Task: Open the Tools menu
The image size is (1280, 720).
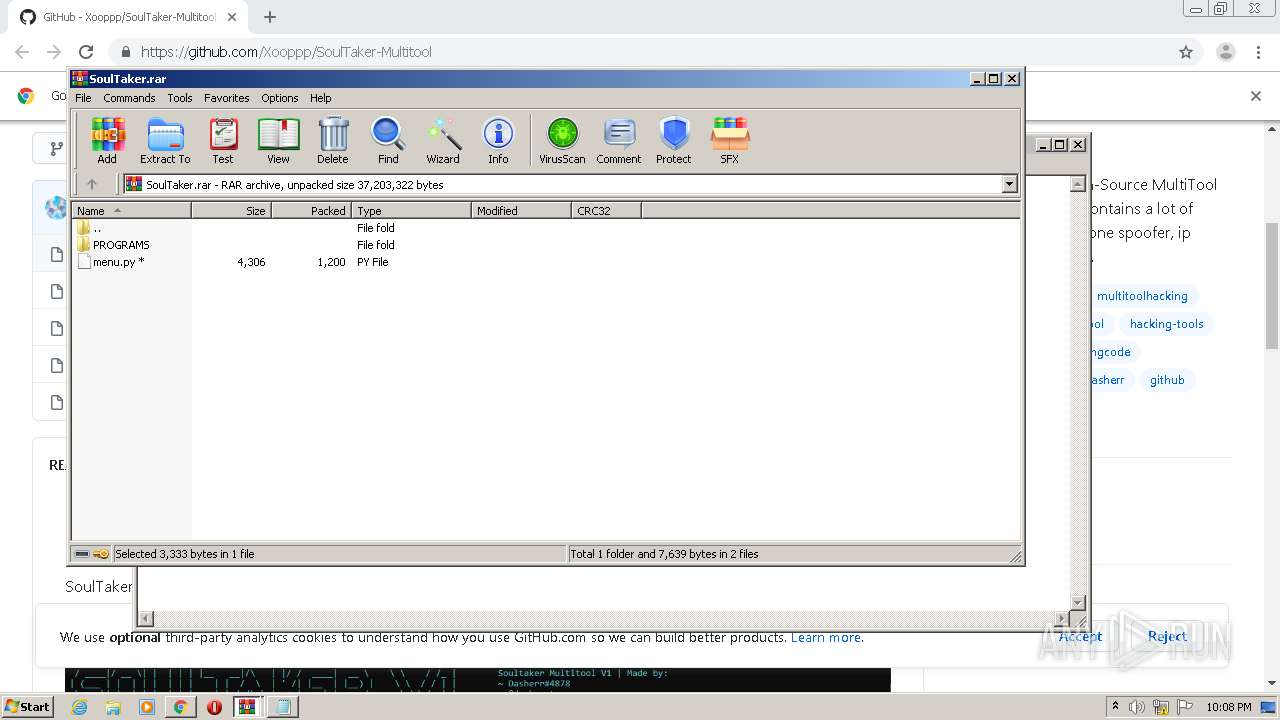Action: [180, 98]
